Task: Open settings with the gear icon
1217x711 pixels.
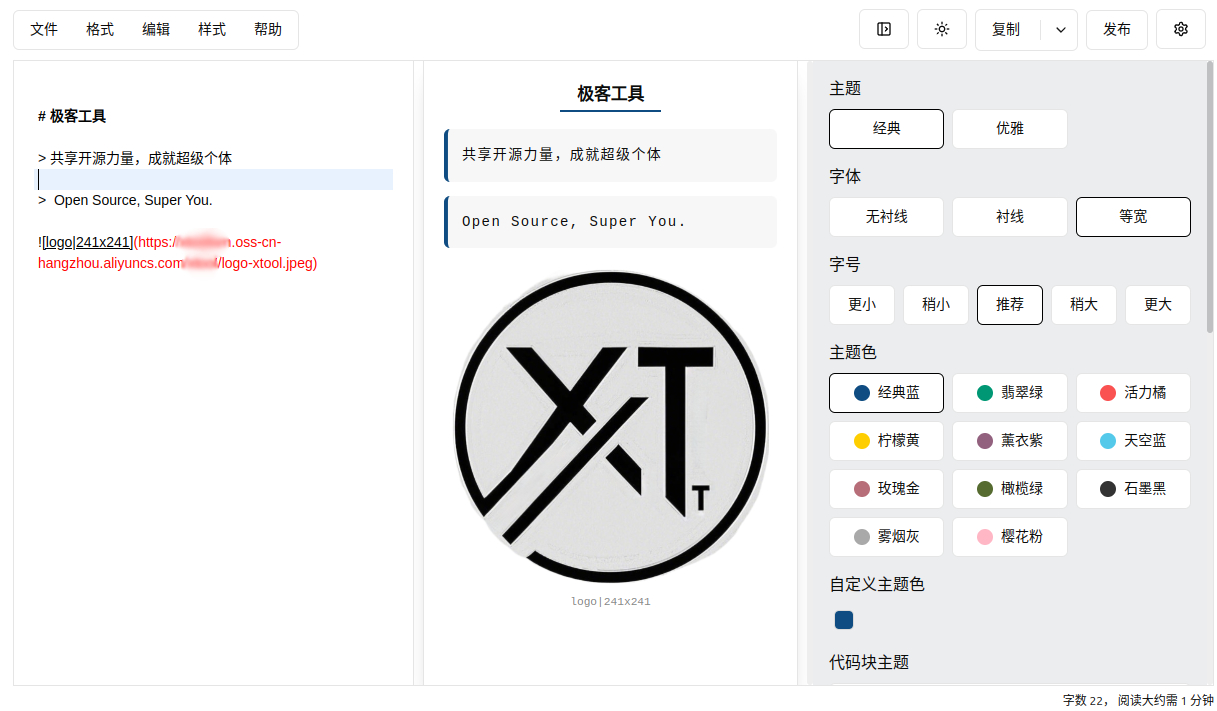Action: coord(1181,30)
